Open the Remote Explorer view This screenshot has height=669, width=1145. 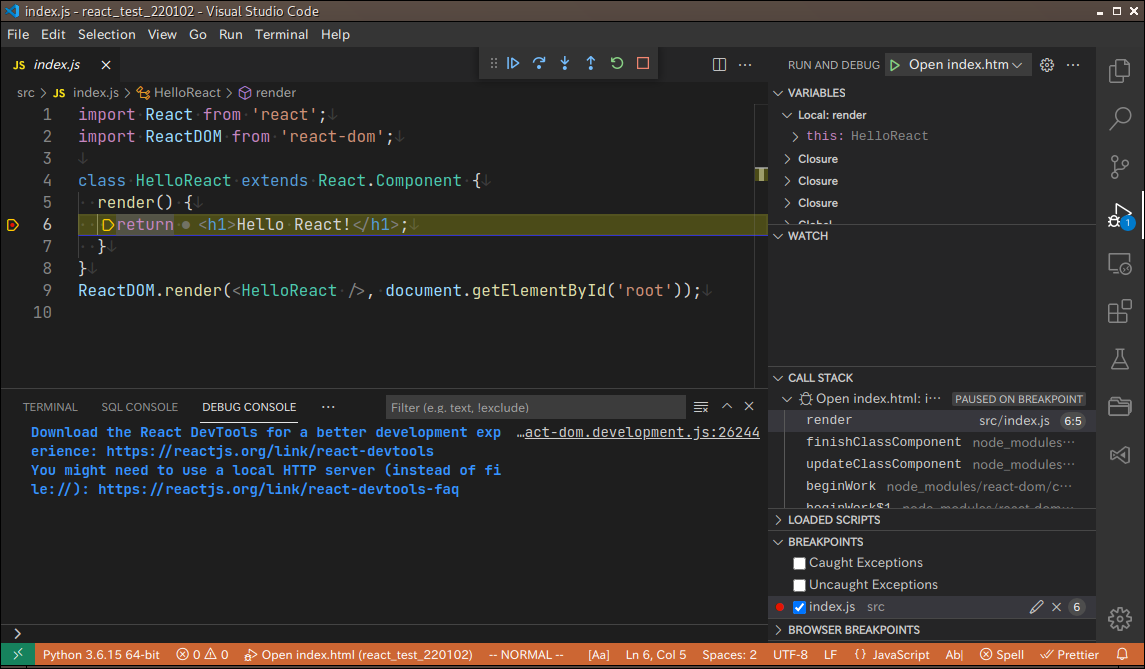click(x=1119, y=263)
